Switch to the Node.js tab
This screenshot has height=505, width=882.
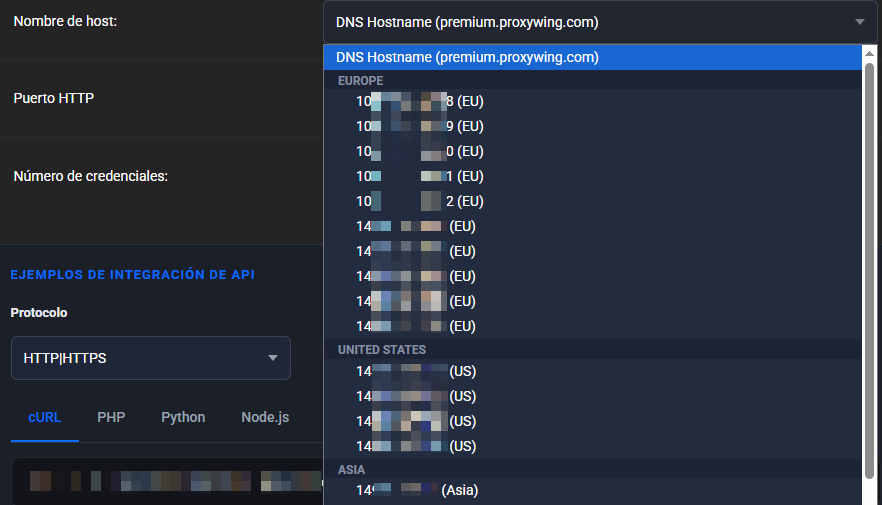[x=265, y=417]
